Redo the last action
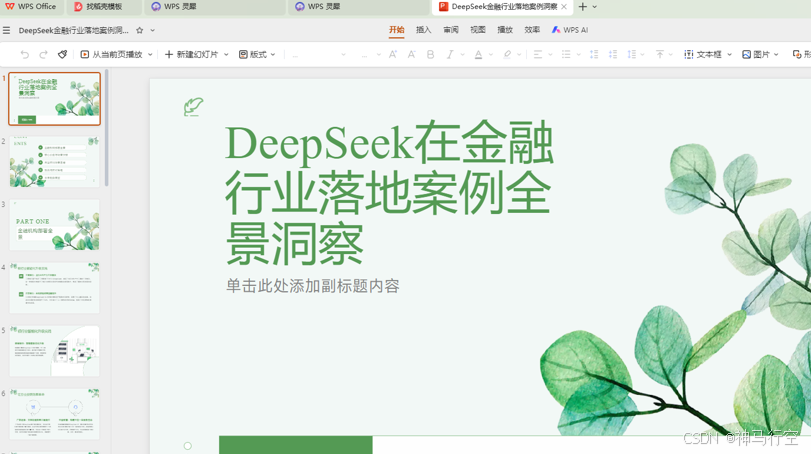This screenshot has height=454, width=811. (x=43, y=54)
